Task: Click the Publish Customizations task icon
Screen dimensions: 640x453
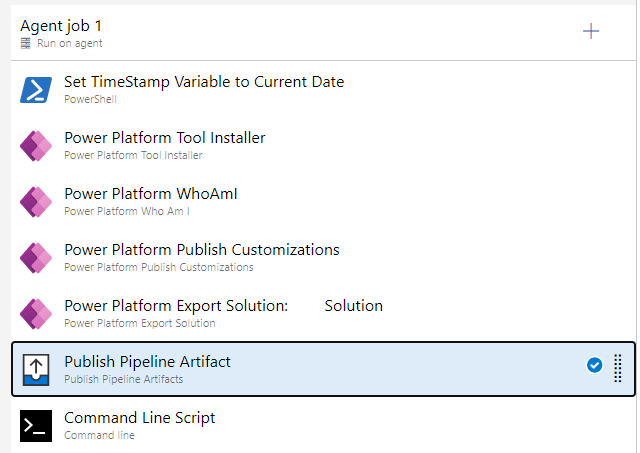Action: pyautogui.click(x=36, y=258)
